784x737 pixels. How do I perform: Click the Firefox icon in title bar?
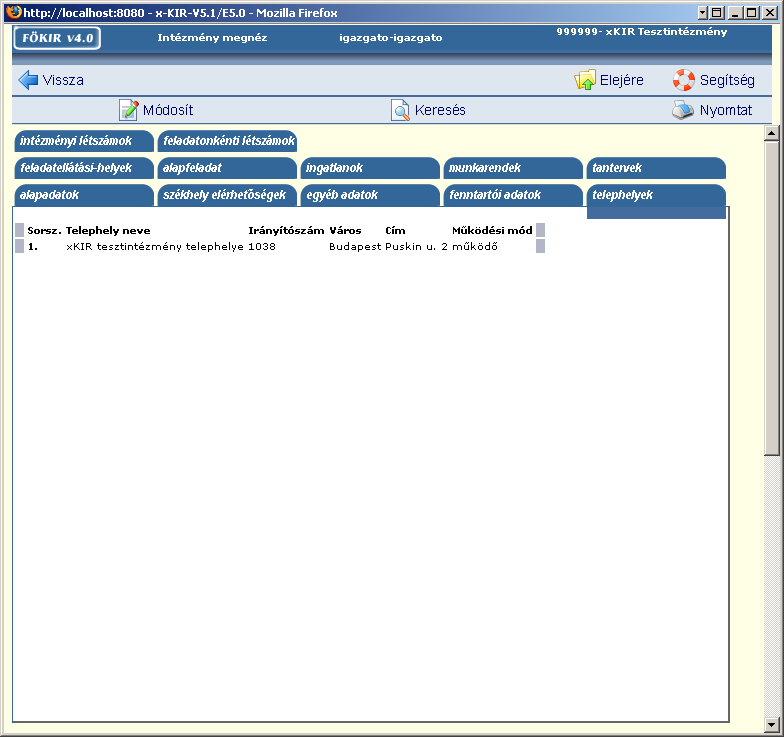pos(14,12)
